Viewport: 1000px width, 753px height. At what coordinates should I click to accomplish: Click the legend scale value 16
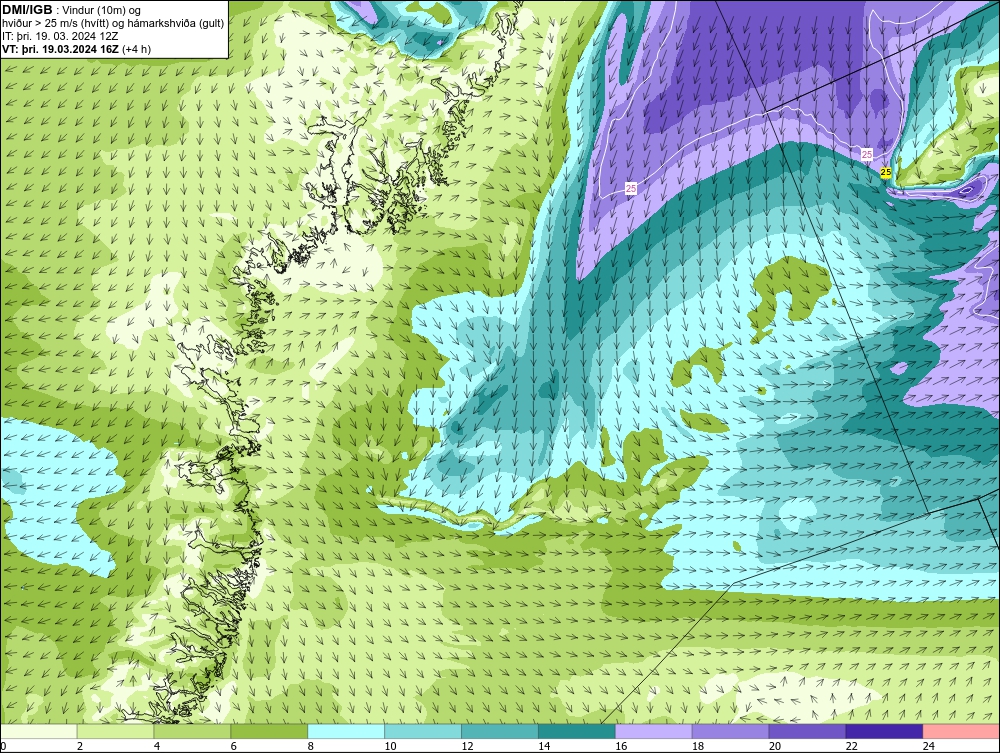point(621,746)
